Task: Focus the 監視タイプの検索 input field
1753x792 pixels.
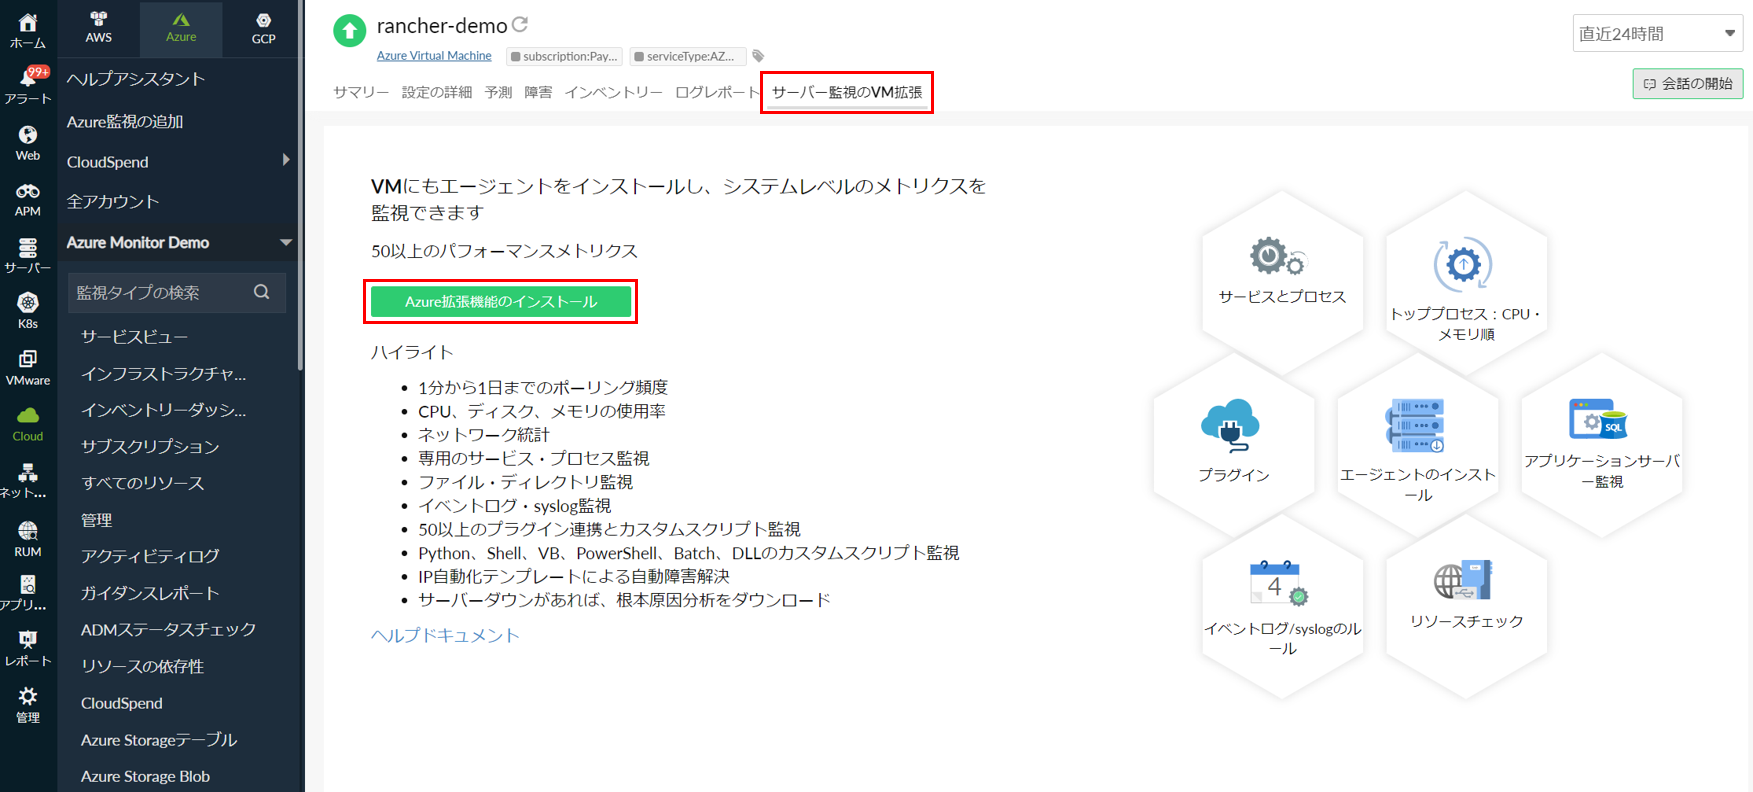Action: click(x=177, y=292)
